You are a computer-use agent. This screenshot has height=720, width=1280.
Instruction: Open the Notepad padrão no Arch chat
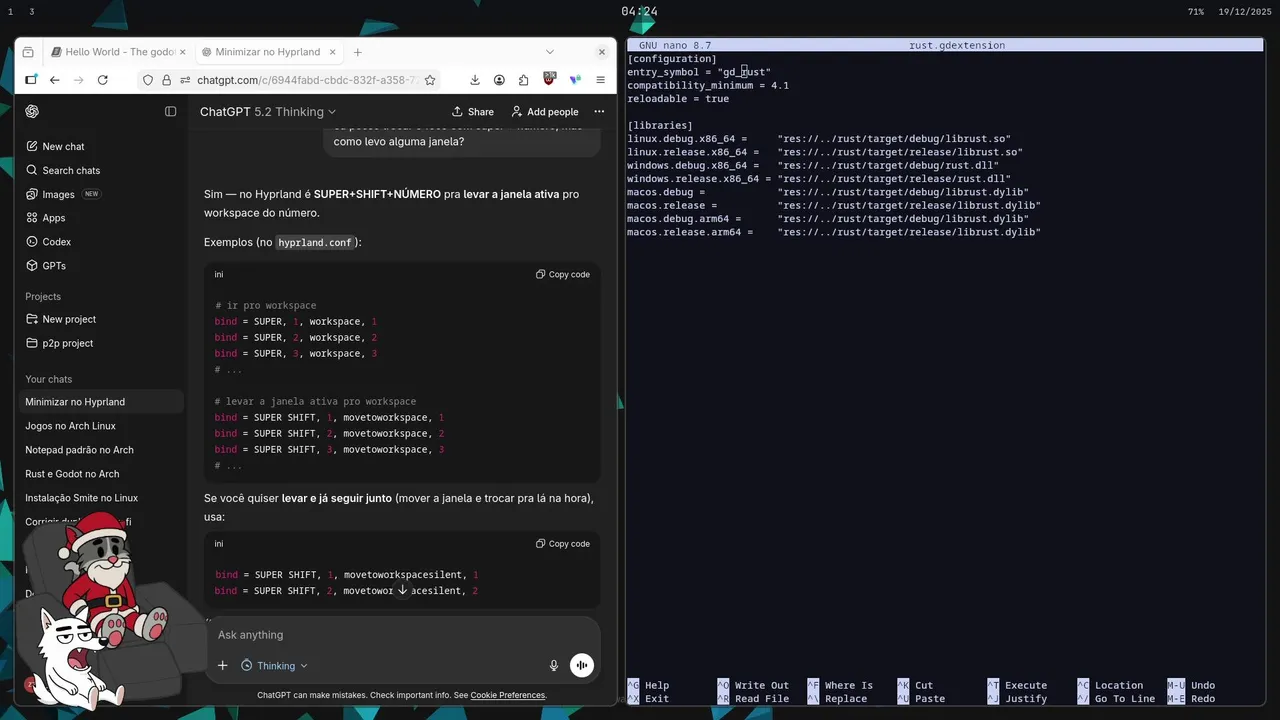point(79,450)
